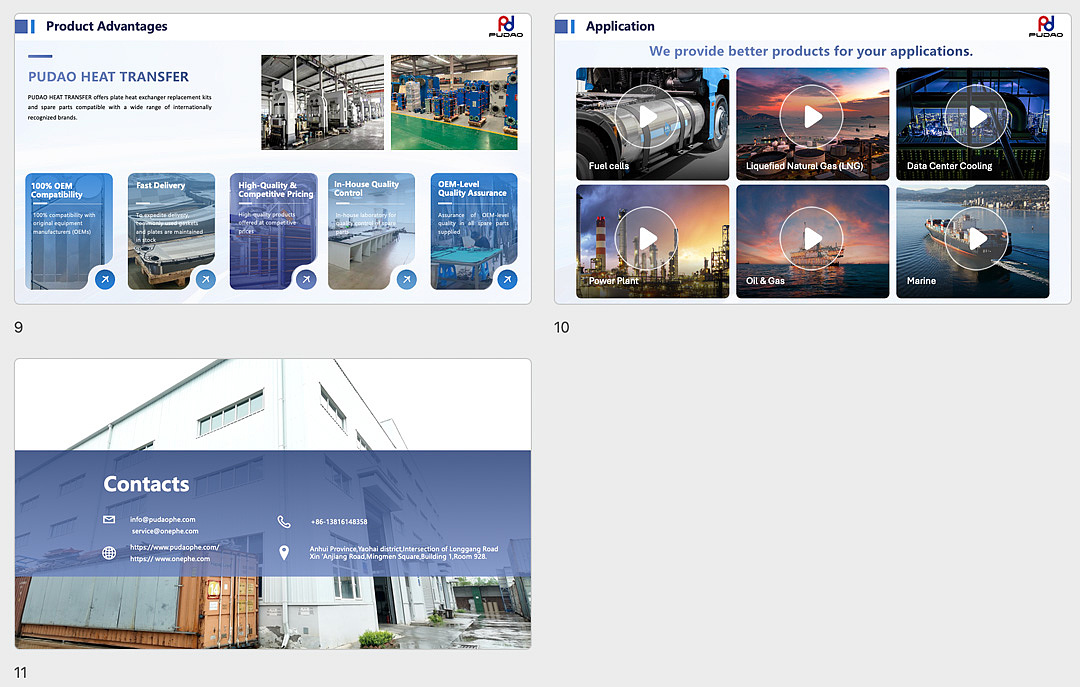The height and width of the screenshot is (687, 1080).
Task: Click the In-House Quality Control card title
Action: tap(366, 189)
